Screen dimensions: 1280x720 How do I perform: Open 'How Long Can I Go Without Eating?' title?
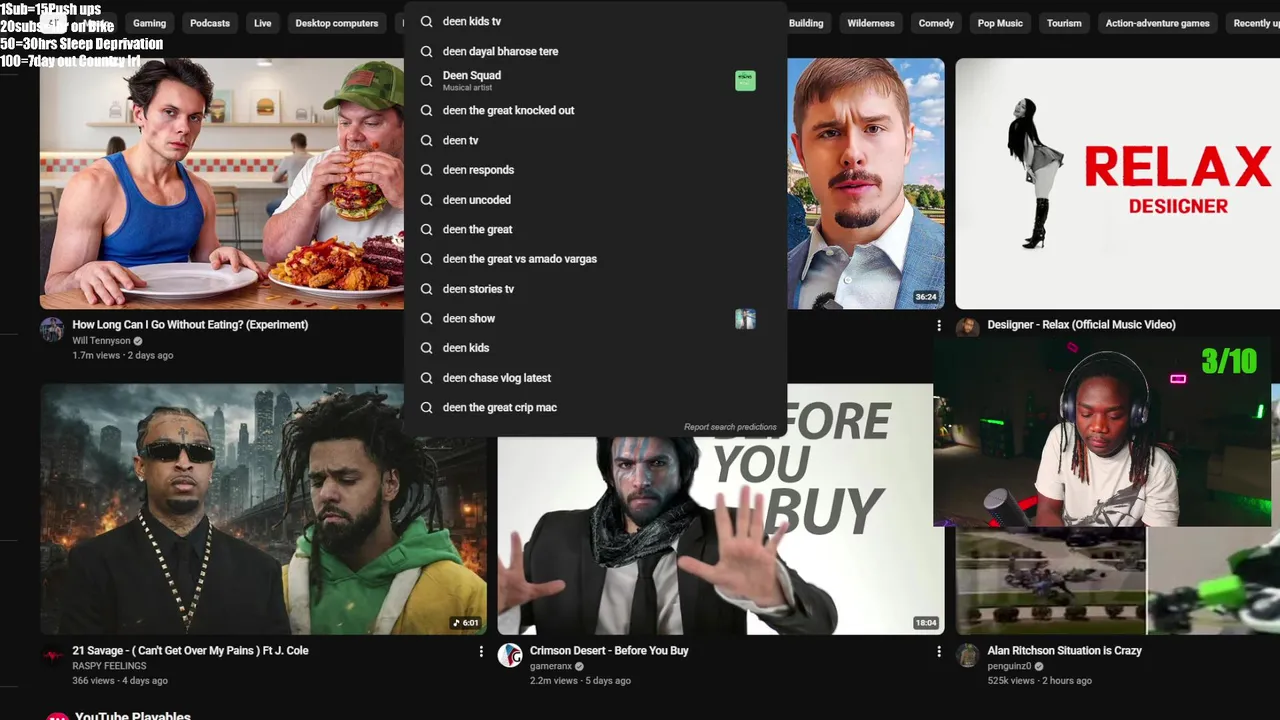pos(190,325)
